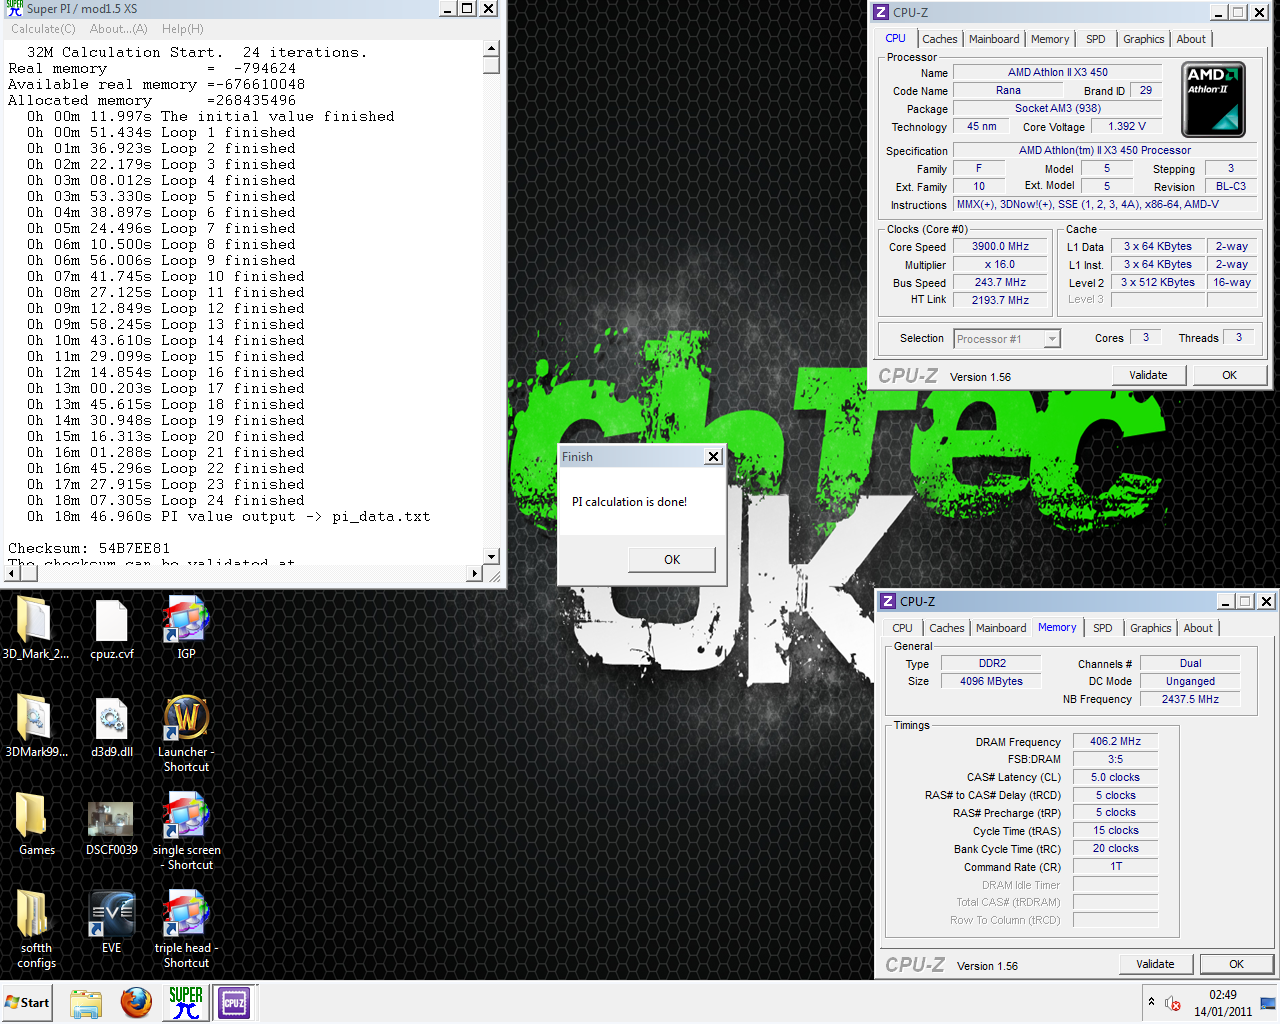Select Memory tab in top CPU-Z
The width and height of the screenshot is (1280, 1024).
pos(1050,39)
